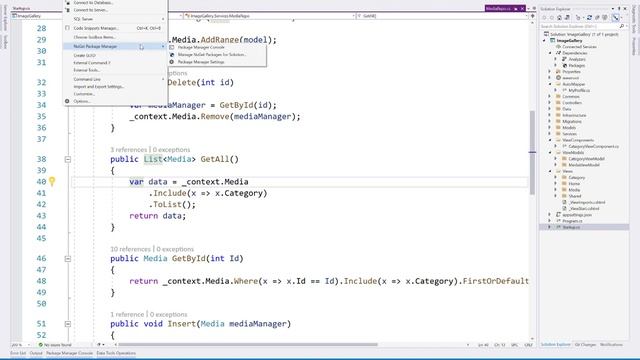Open the Options menu entry

coord(115,101)
